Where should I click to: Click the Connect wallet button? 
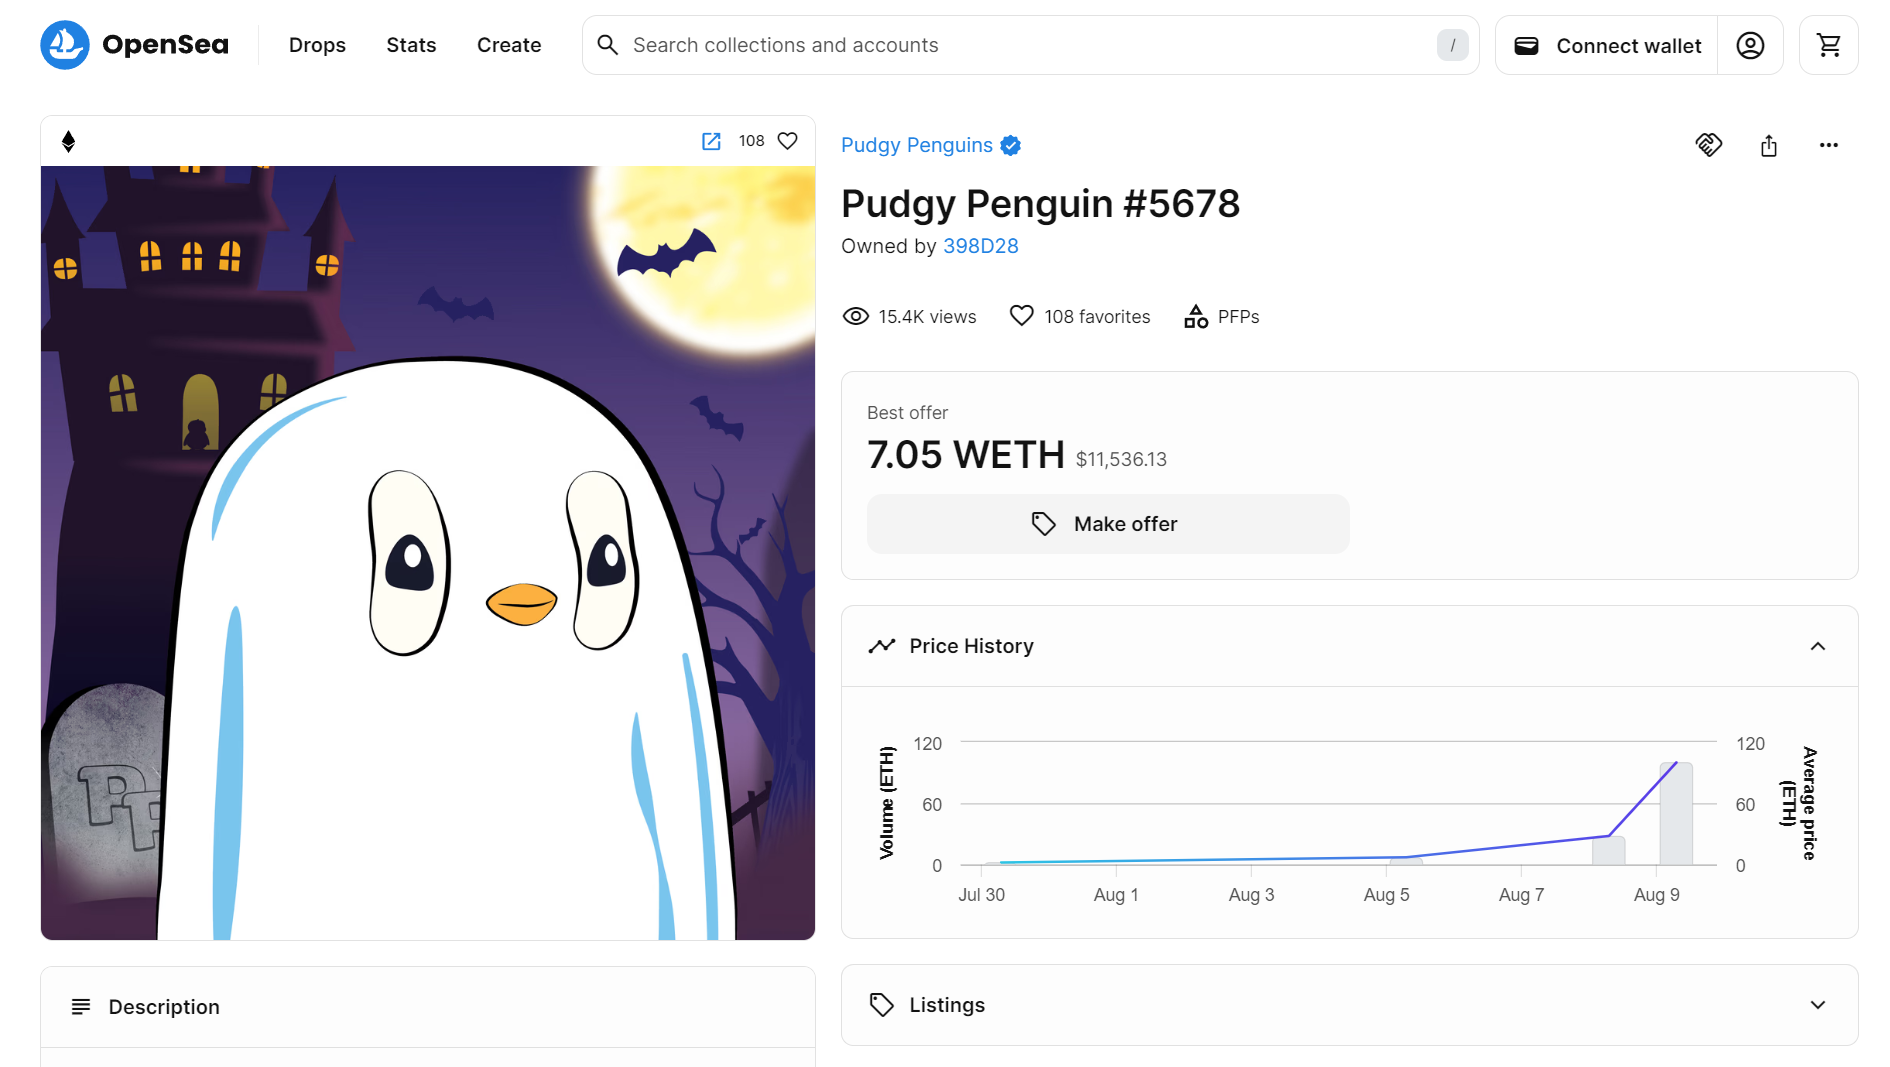1606,45
